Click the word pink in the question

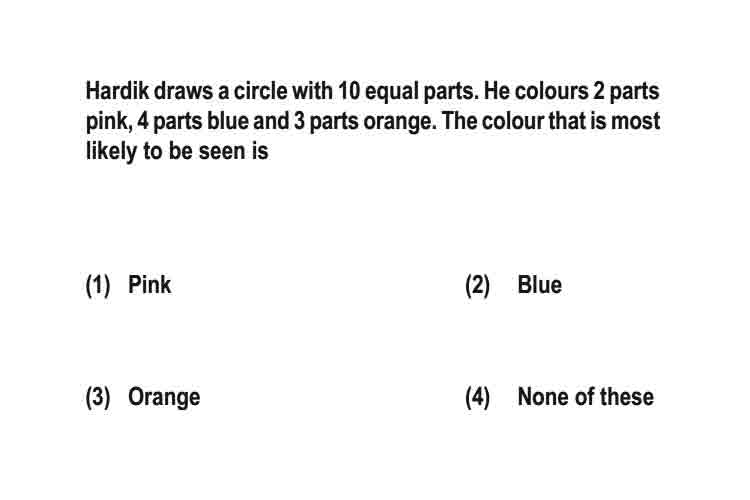[108, 122]
